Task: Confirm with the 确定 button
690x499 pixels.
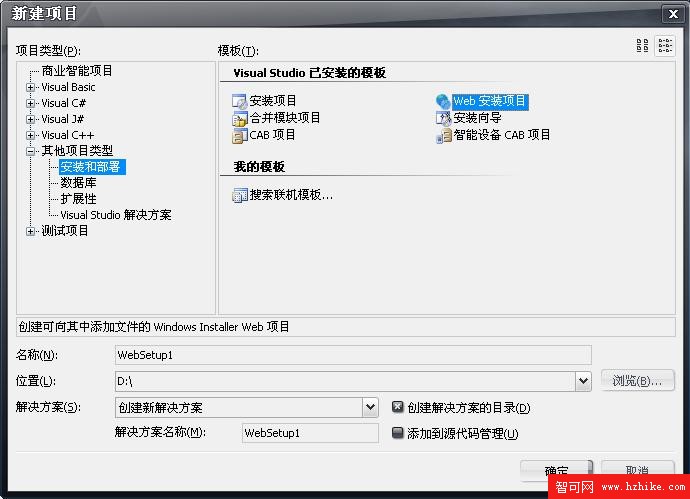Action: pos(556,471)
